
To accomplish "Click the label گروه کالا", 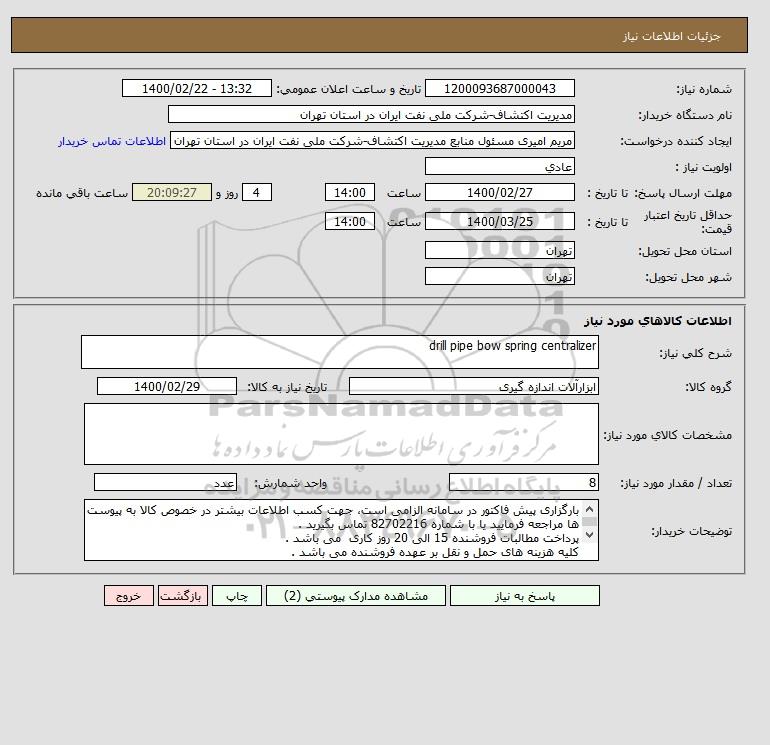I will click(x=709, y=387).
